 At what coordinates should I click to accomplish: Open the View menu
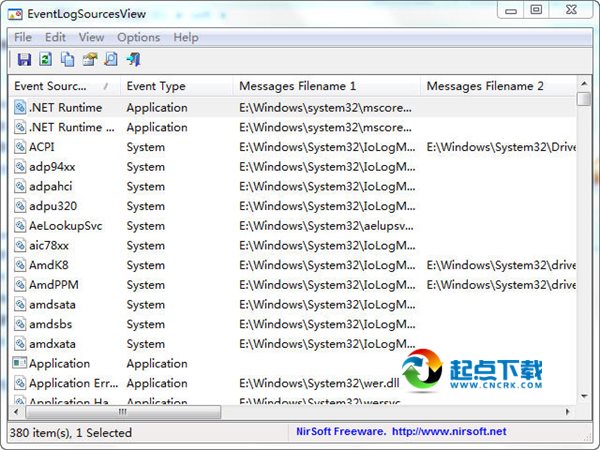[x=91, y=38]
